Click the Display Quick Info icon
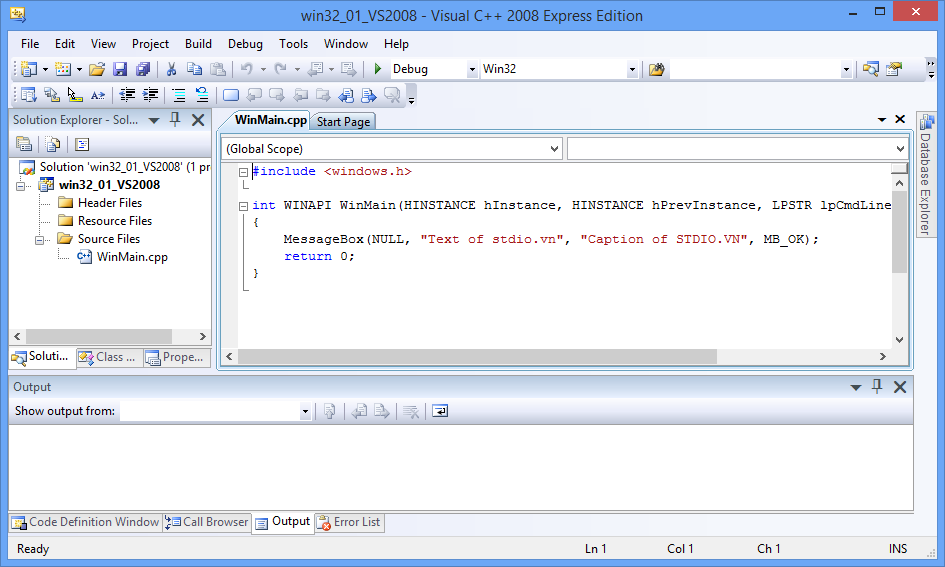945x567 pixels. point(75,95)
